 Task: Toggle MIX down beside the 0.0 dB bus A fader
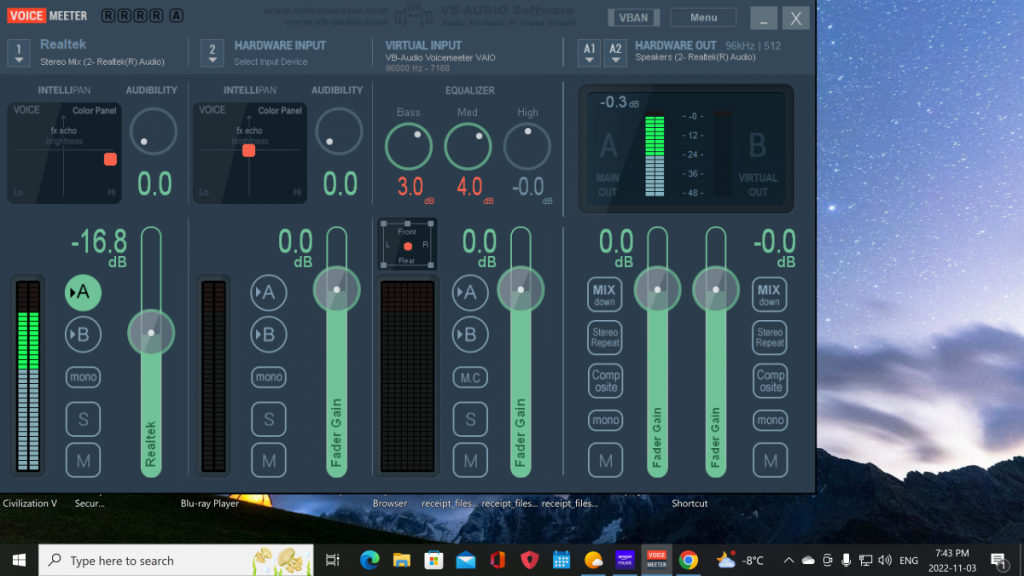(604, 294)
